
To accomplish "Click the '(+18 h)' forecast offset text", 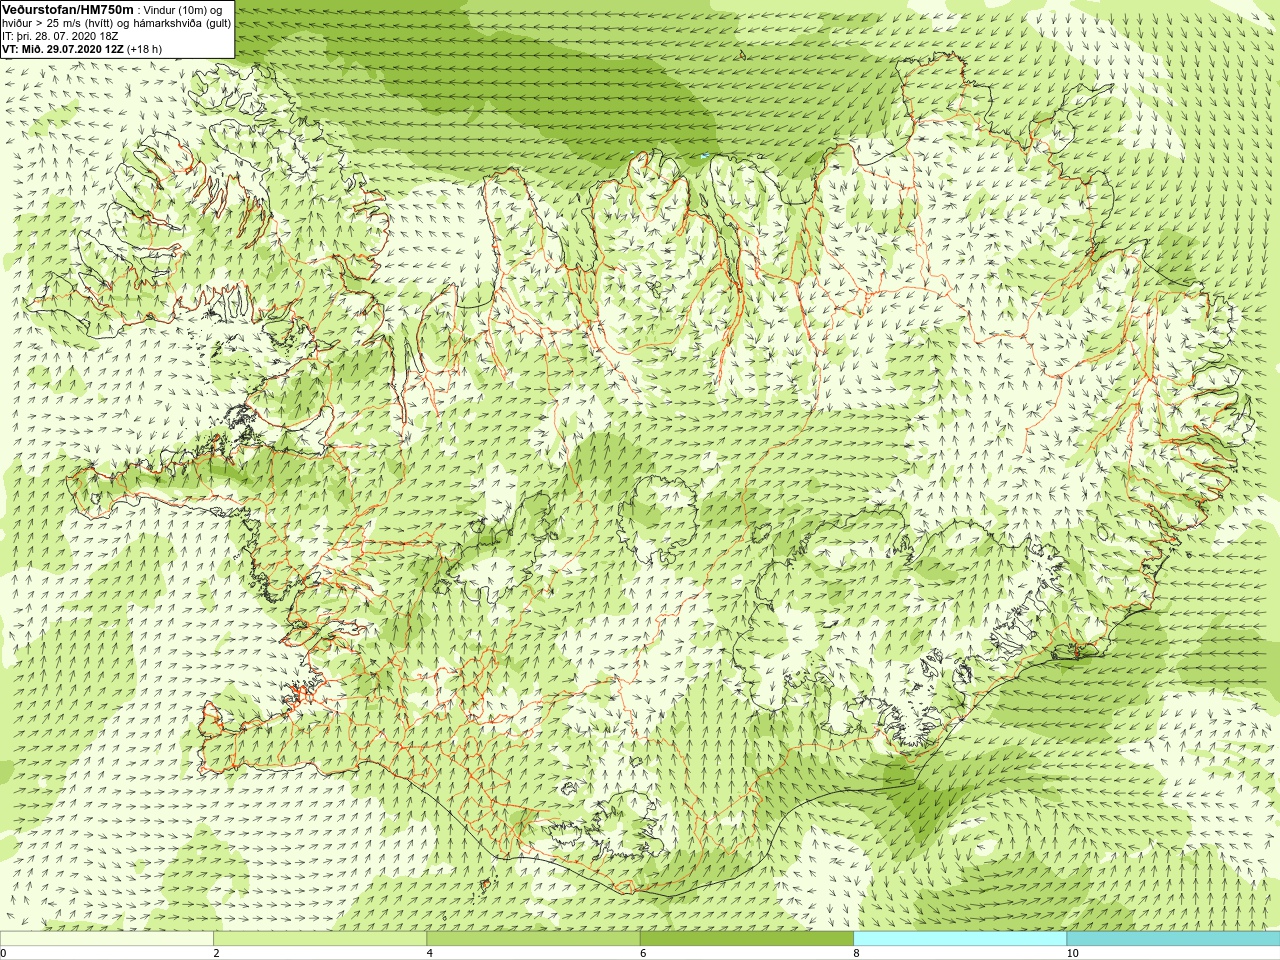I will (x=144, y=49).
